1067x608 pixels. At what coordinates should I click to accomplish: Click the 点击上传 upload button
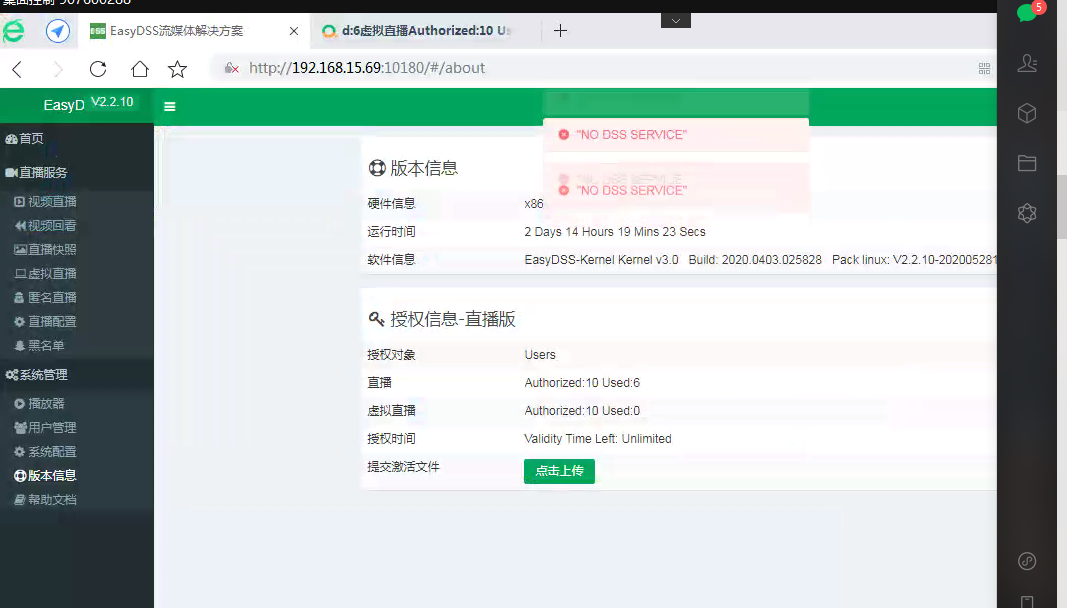click(x=559, y=470)
